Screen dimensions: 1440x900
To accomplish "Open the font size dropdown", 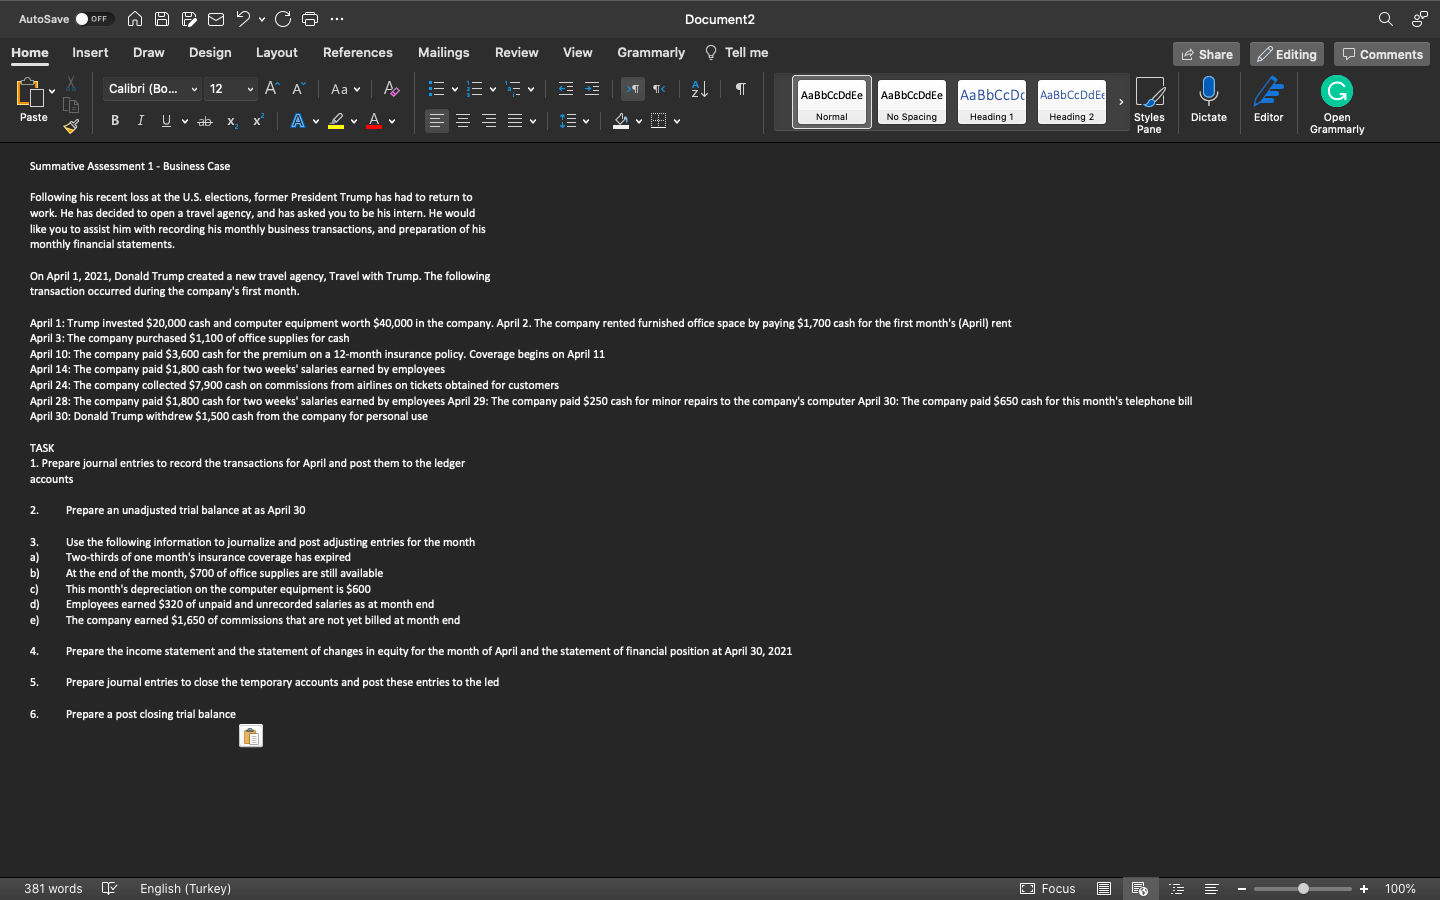I will click(249, 89).
